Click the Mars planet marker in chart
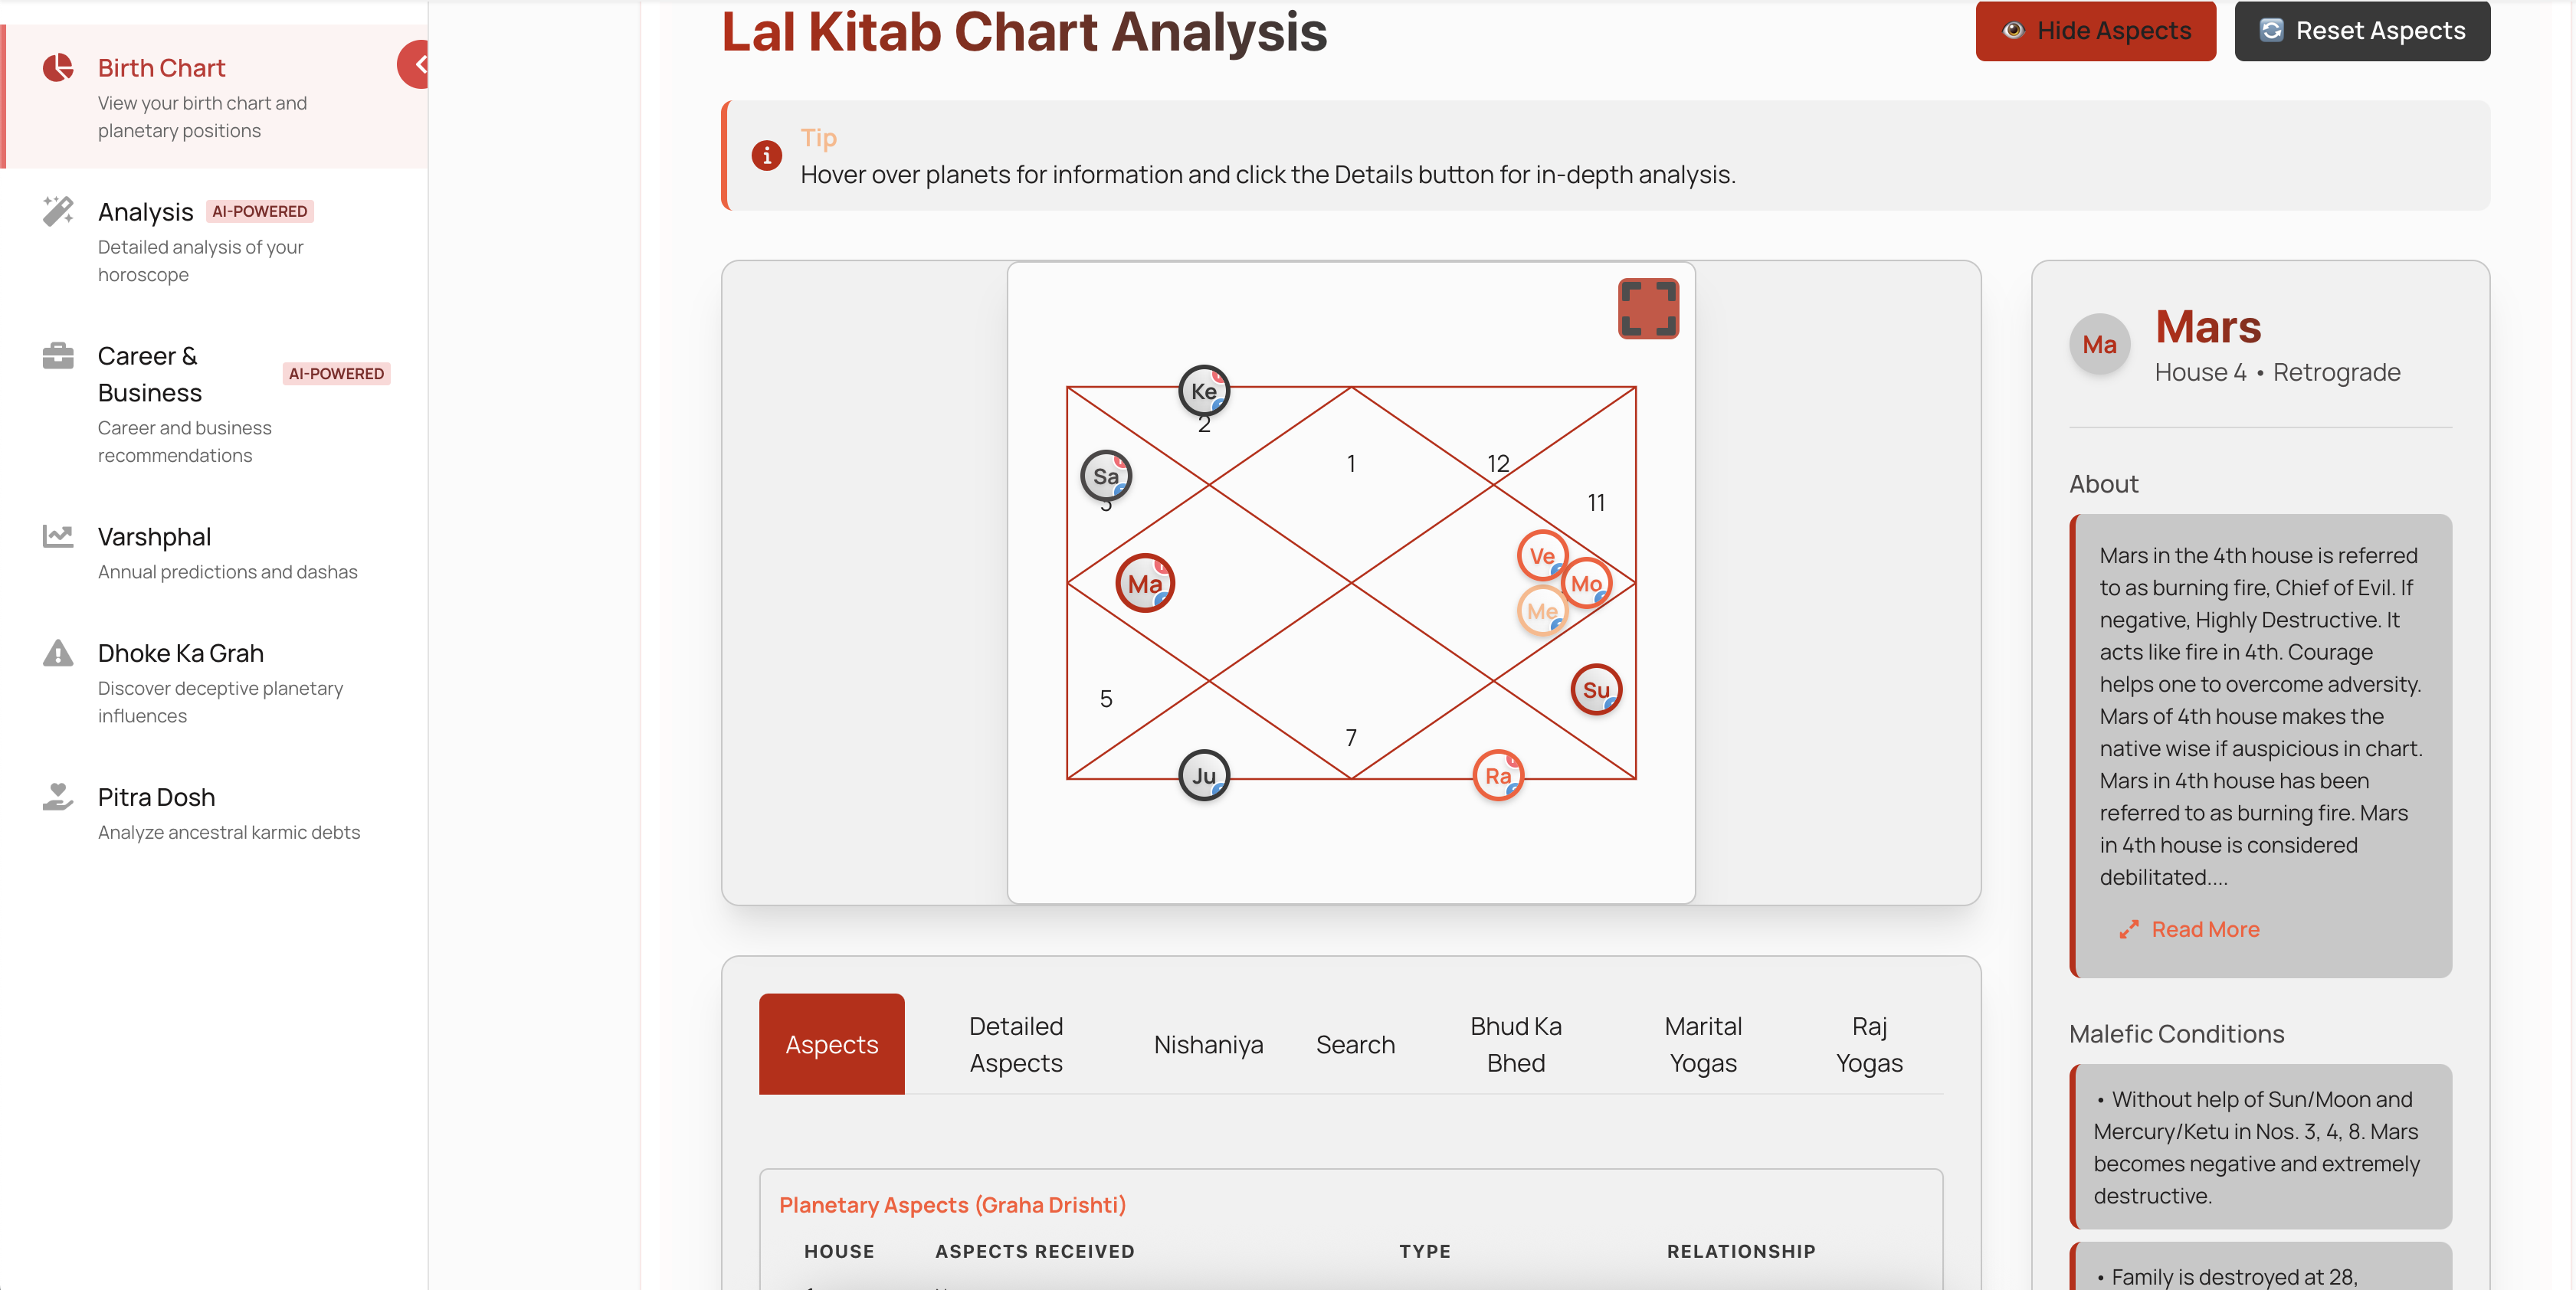 1144,583
